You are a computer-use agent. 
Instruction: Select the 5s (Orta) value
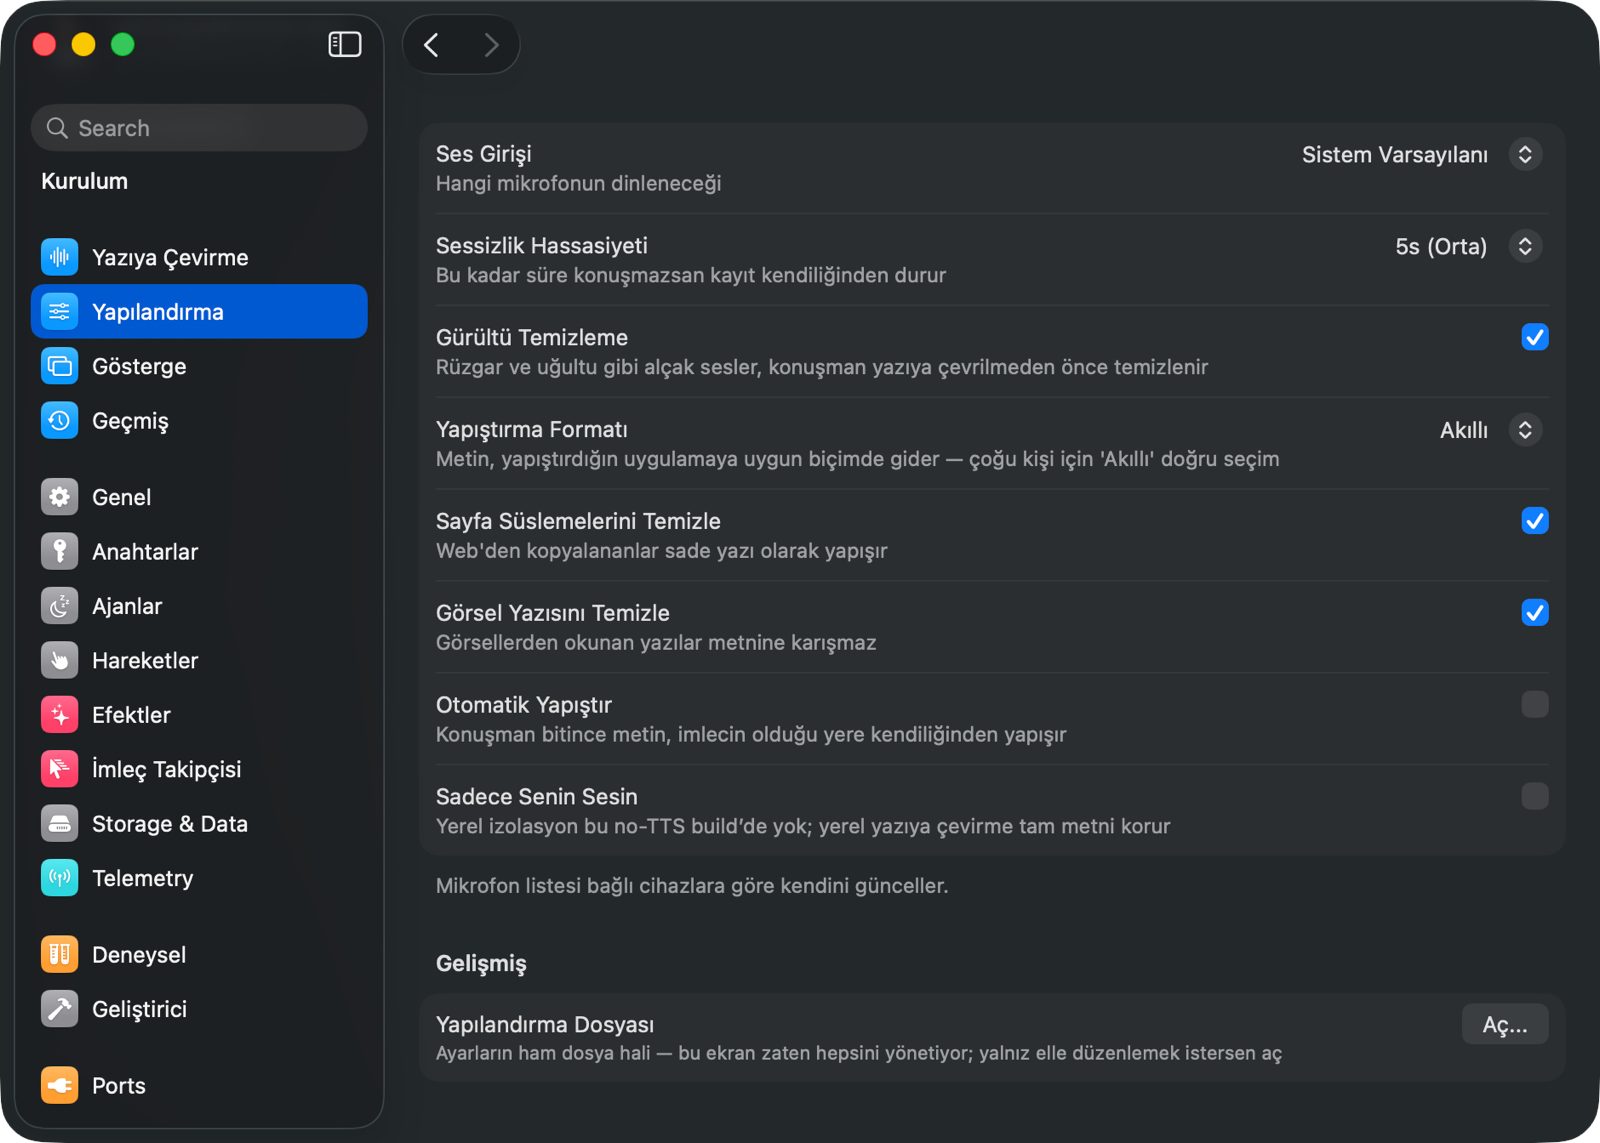click(1441, 247)
